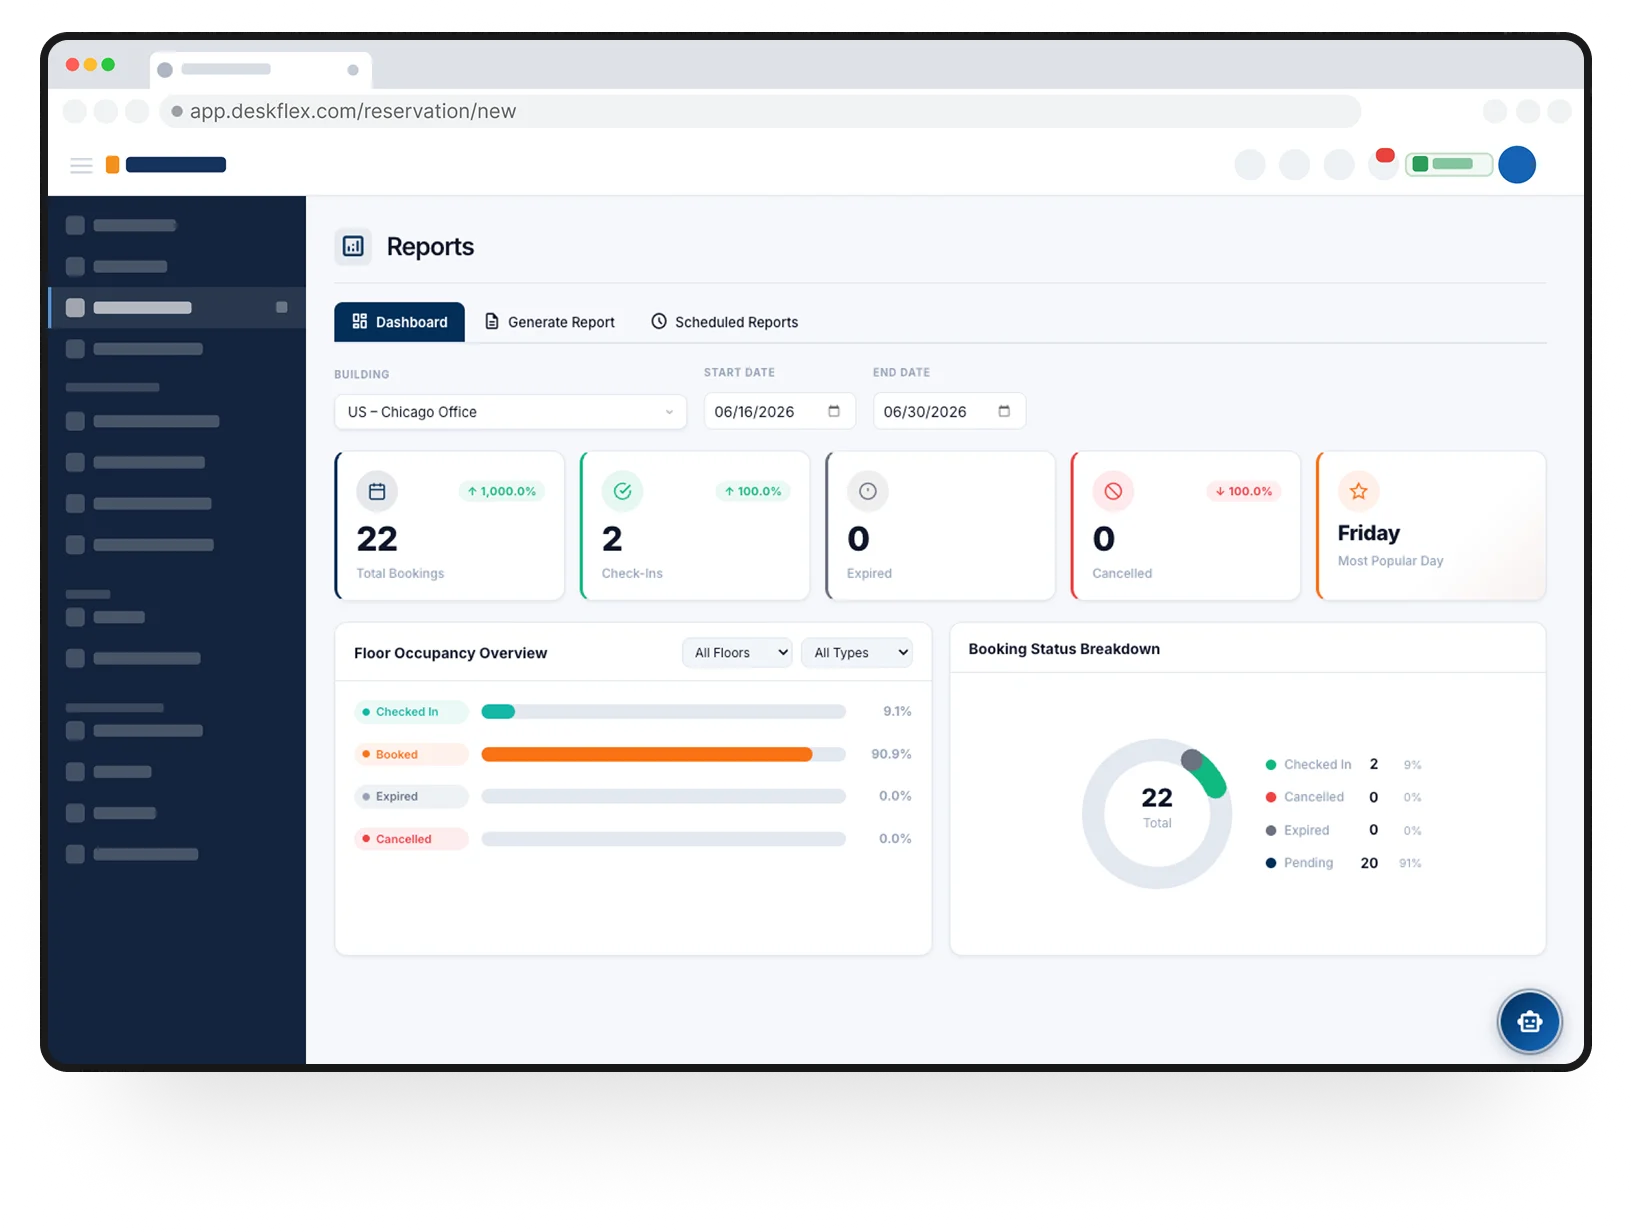Click the Expired status pill in occupancy
This screenshot has width=1632, height=1232.
click(411, 796)
